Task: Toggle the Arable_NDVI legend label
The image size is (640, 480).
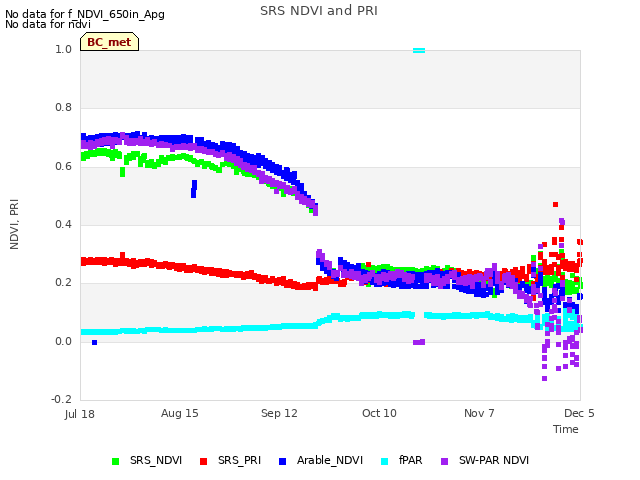Action: point(330,460)
